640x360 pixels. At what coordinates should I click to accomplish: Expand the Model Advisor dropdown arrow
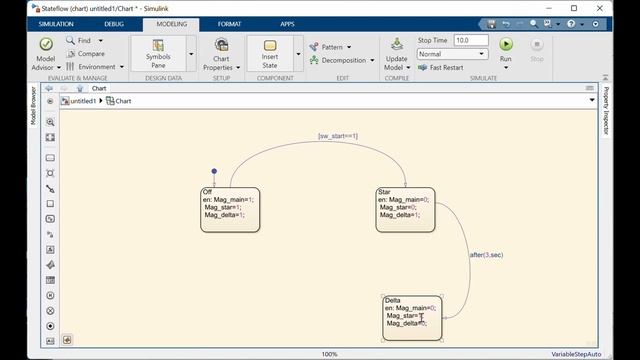(59, 68)
